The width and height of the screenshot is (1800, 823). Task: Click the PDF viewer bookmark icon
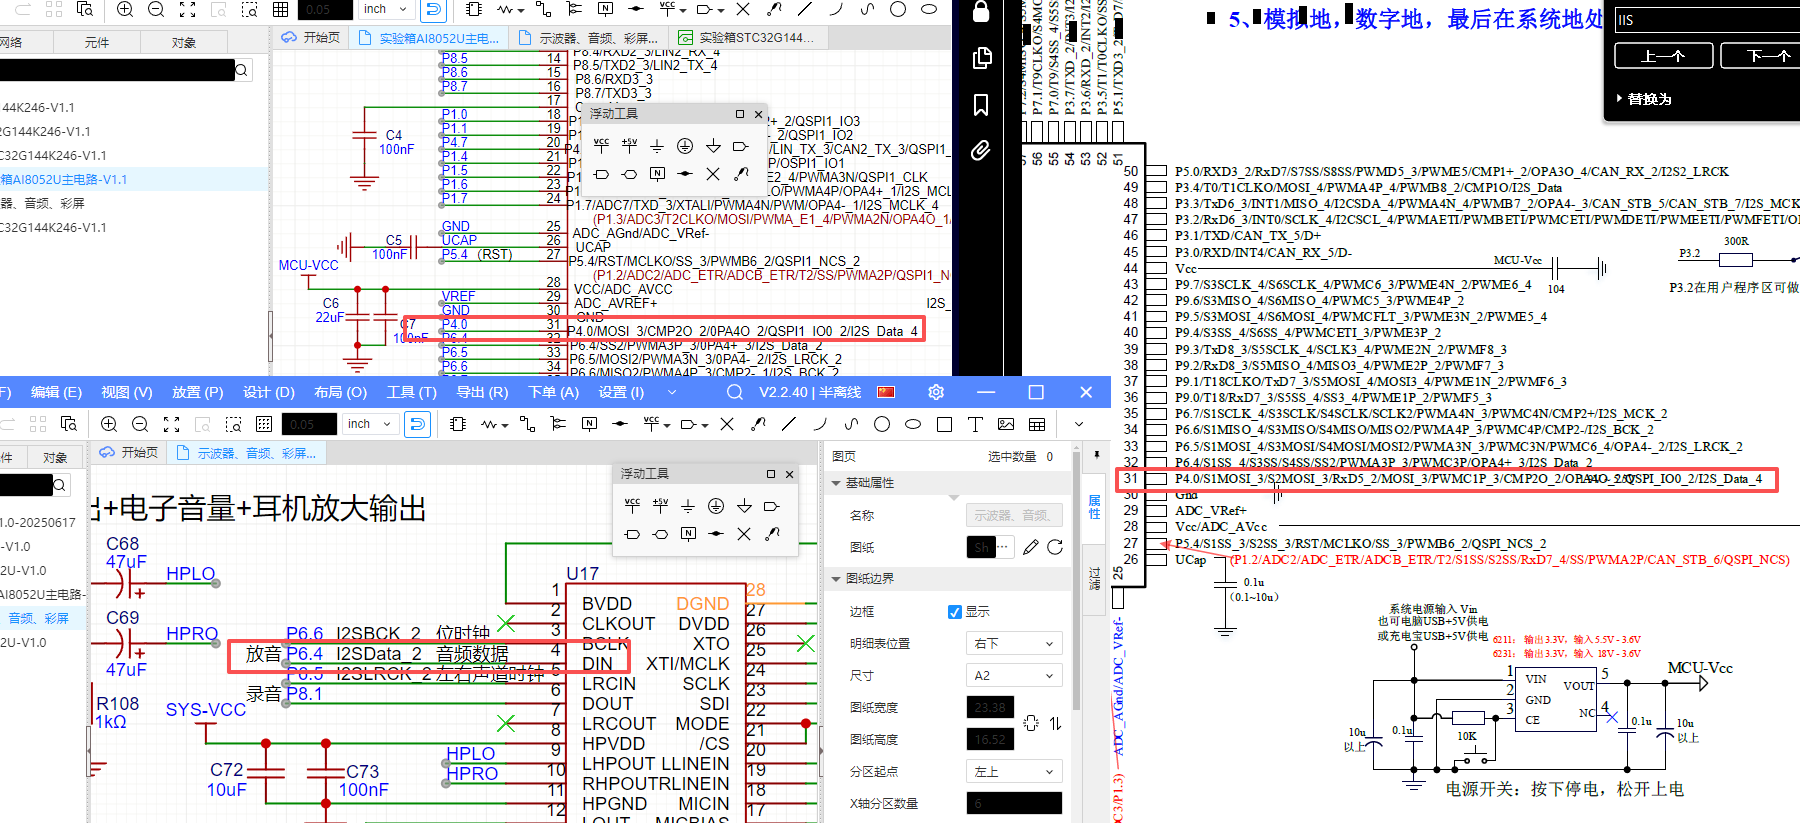point(981,104)
